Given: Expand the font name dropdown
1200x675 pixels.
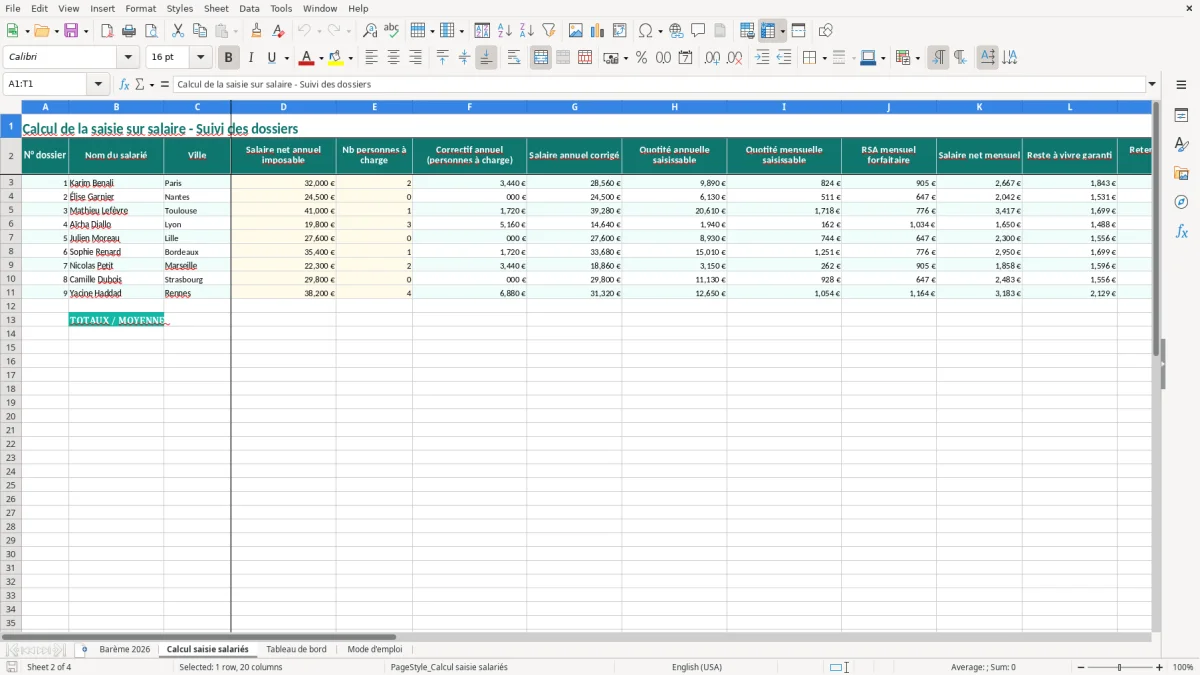Looking at the screenshot, I should point(128,58).
